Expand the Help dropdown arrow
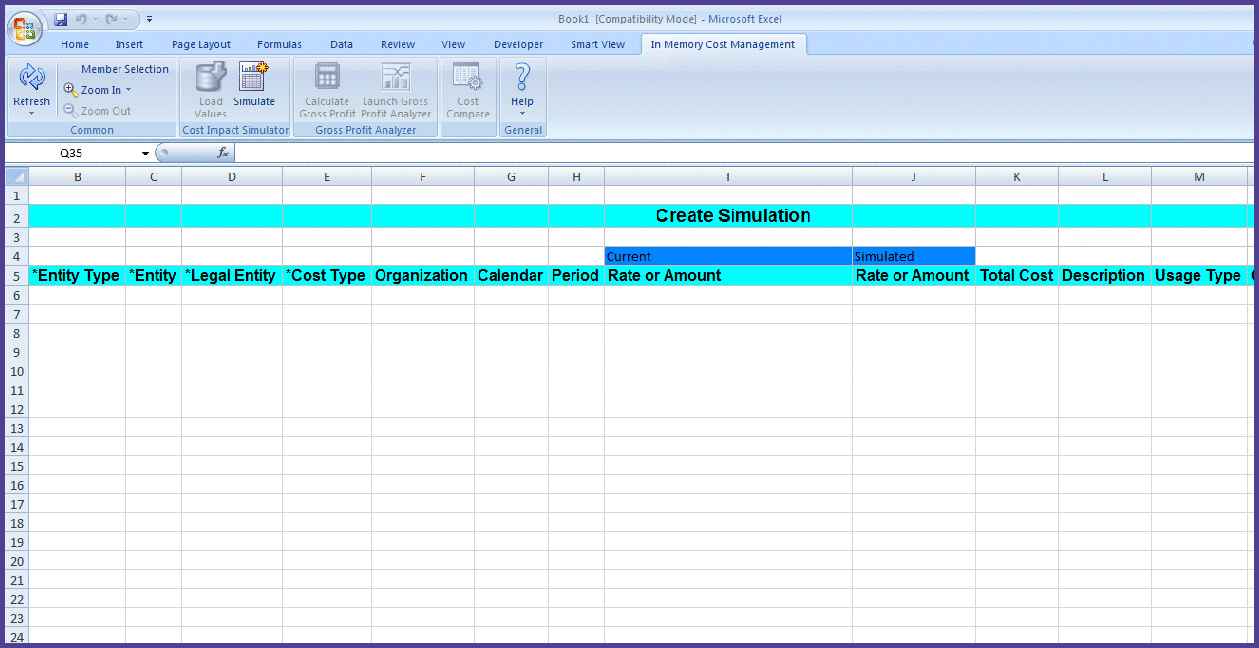 (522, 113)
